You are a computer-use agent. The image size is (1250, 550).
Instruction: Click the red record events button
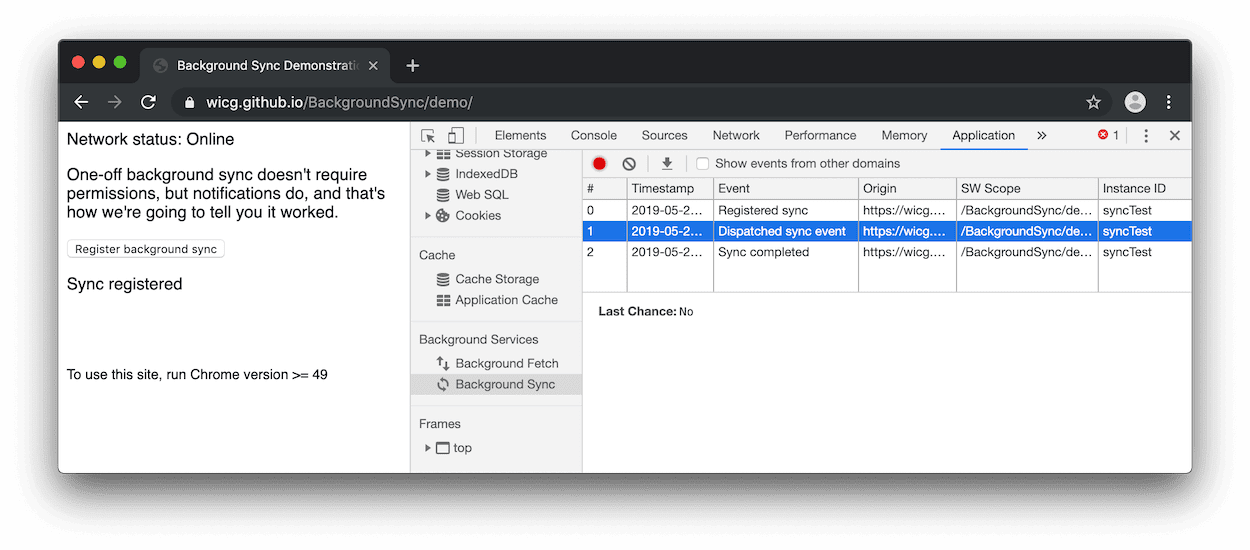(599, 164)
